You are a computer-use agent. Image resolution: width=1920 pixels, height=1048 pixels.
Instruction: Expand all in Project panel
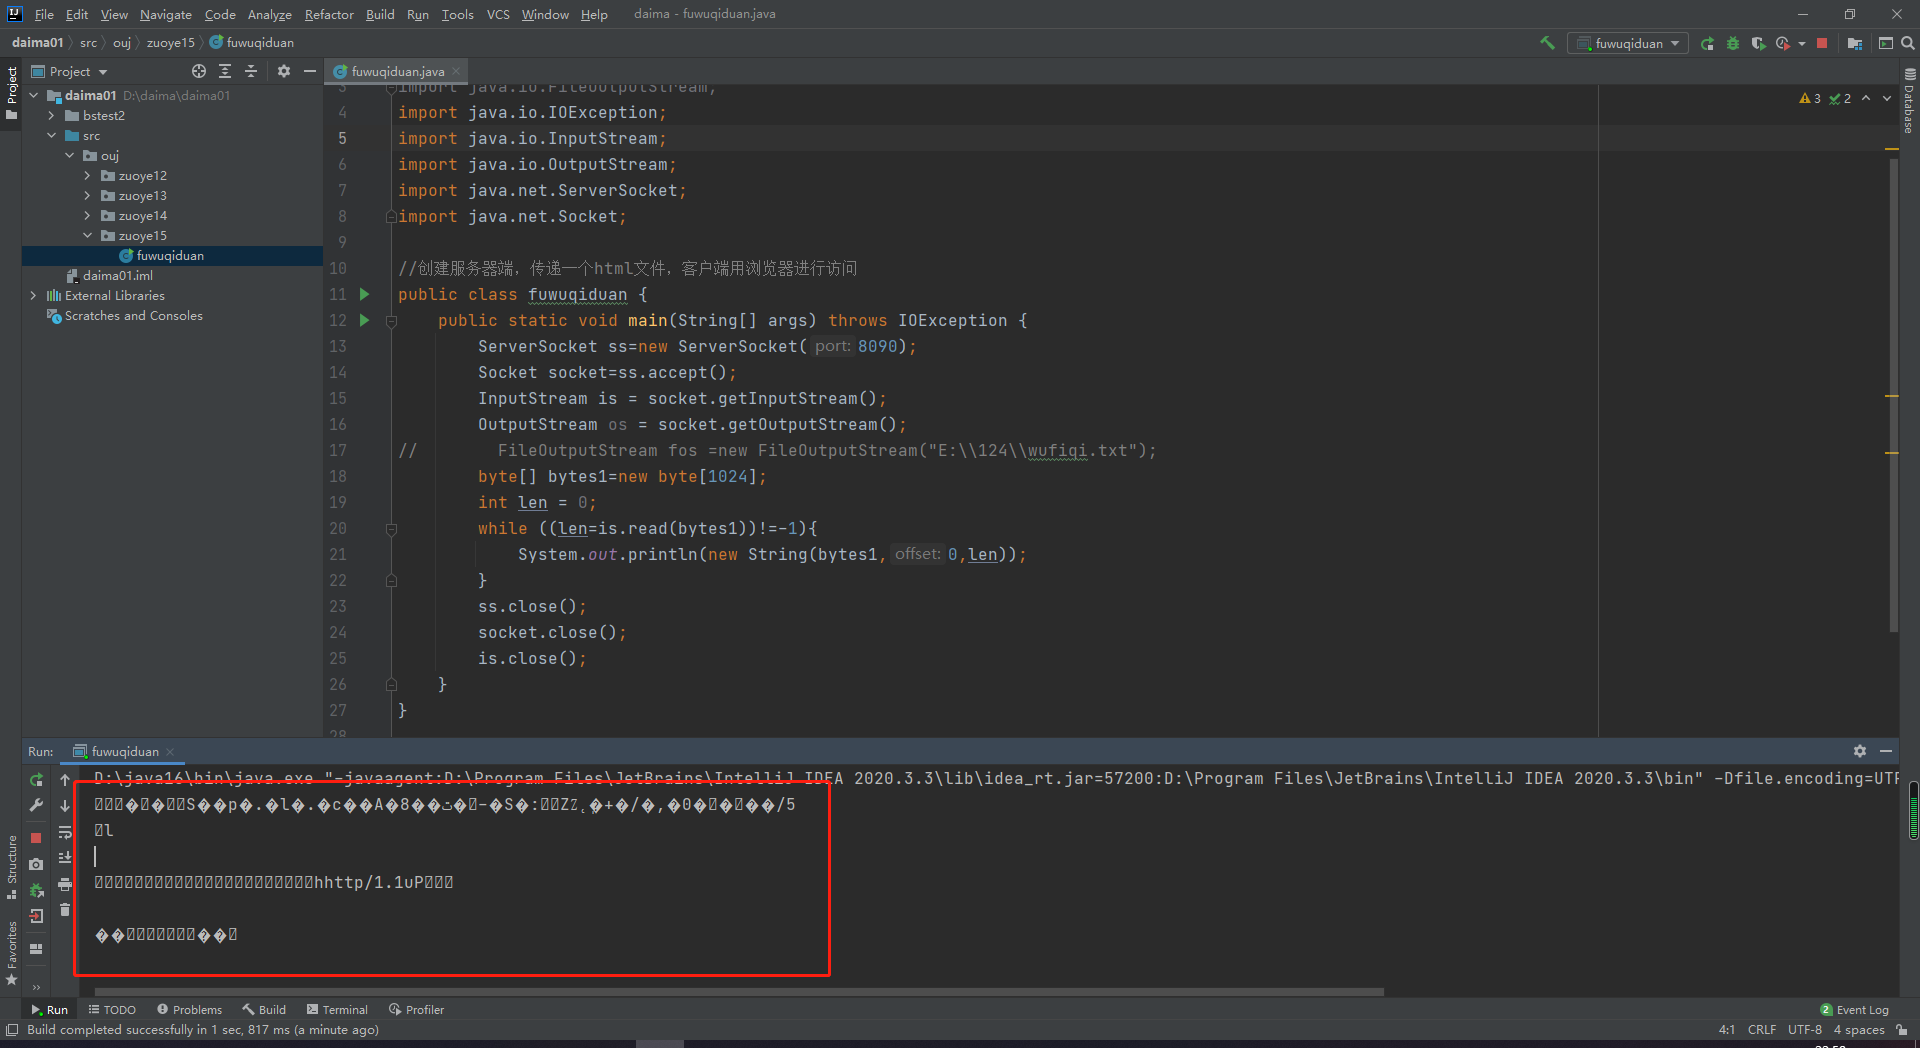coord(225,71)
